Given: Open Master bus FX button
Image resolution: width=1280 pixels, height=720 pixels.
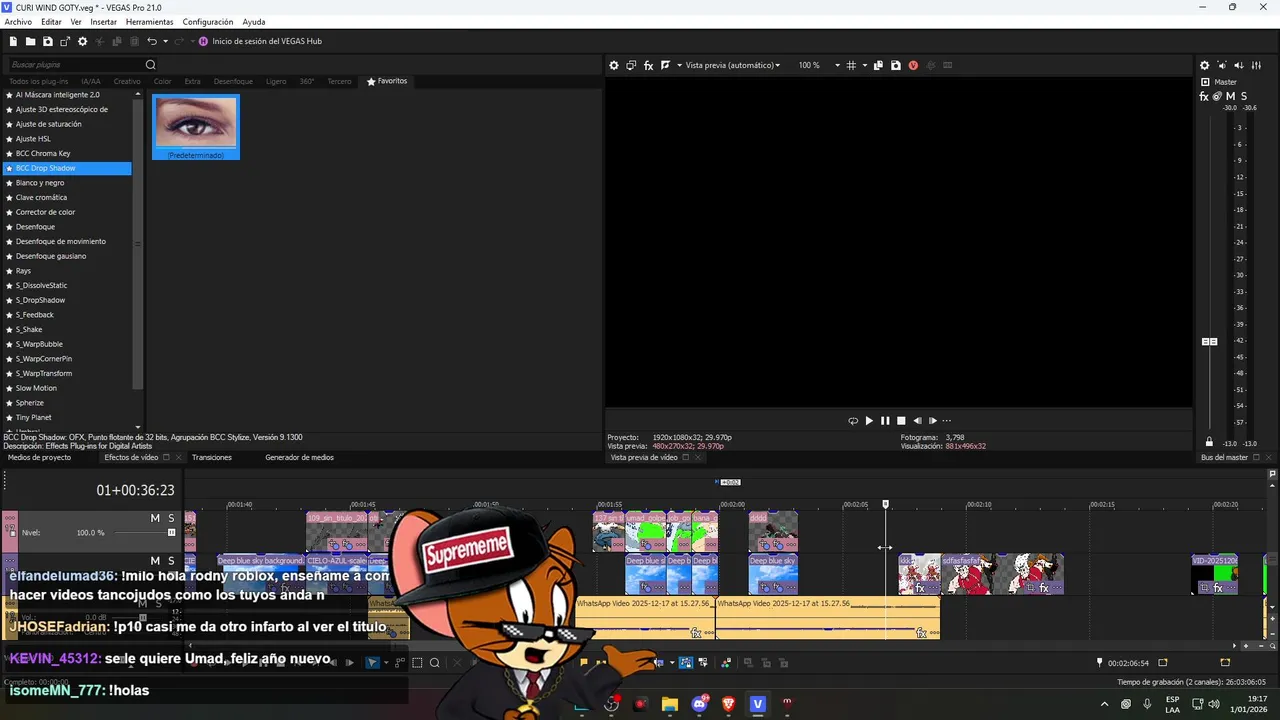Looking at the screenshot, I should 1204,96.
